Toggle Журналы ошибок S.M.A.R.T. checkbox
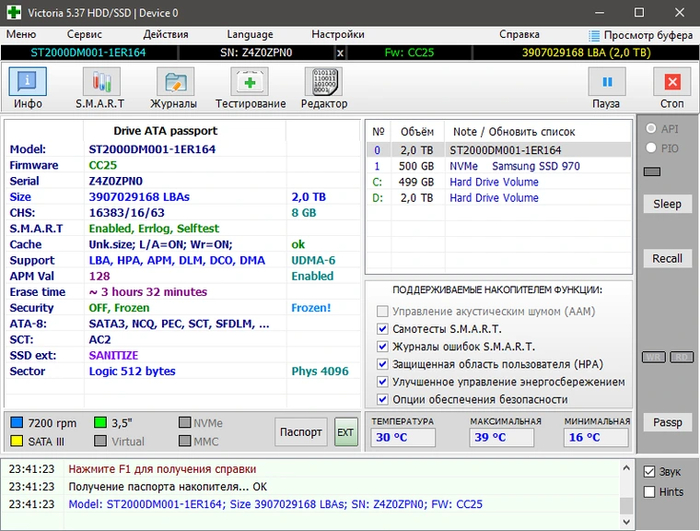Viewport: 700px width, 531px height. tap(382, 346)
